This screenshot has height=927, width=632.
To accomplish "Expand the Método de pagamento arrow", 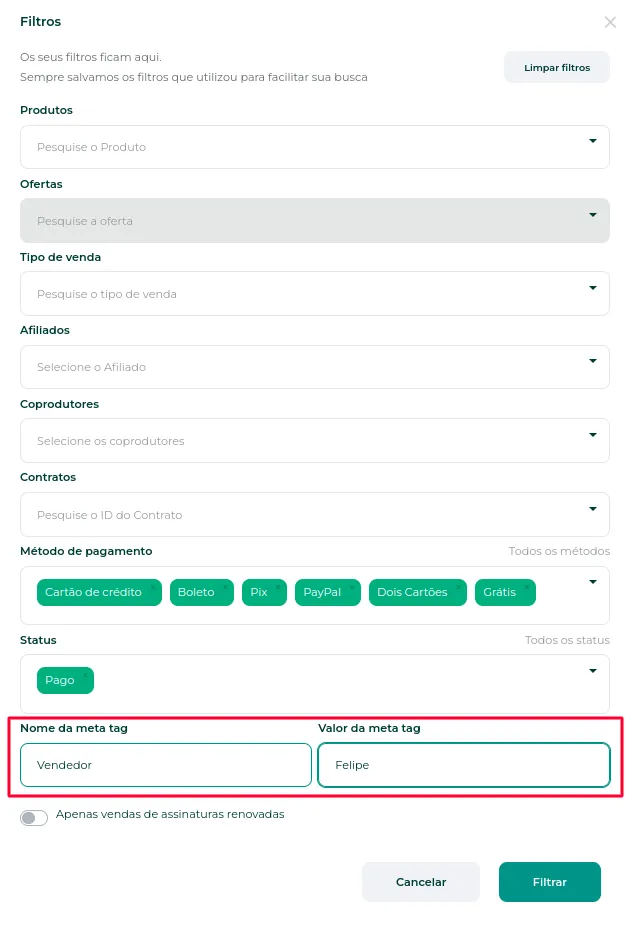I will click(592, 582).
